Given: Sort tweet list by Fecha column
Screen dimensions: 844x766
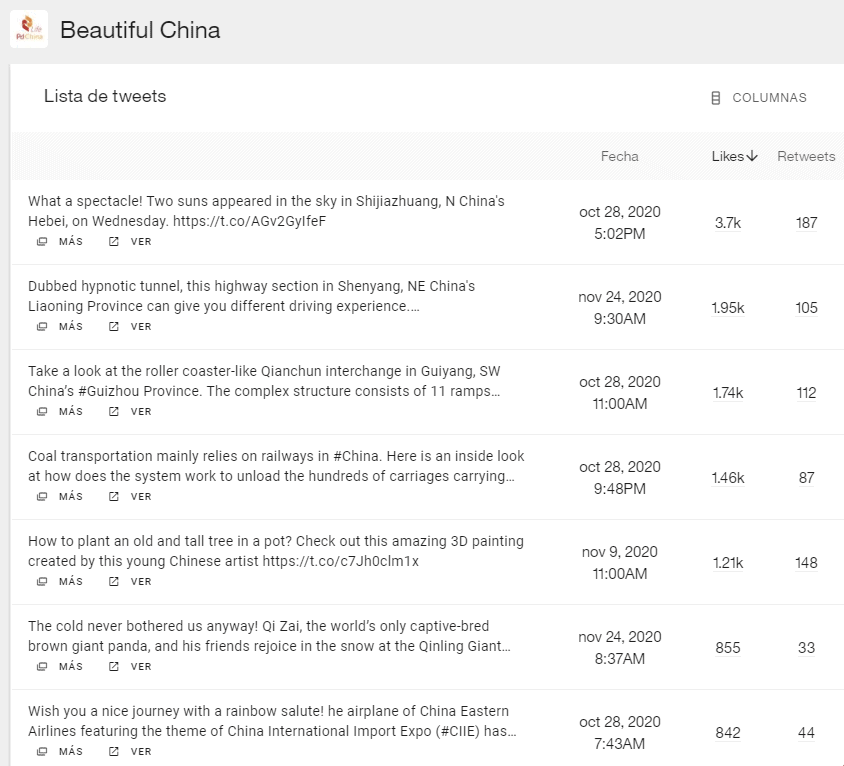Looking at the screenshot, I should (x=620, y=157).
